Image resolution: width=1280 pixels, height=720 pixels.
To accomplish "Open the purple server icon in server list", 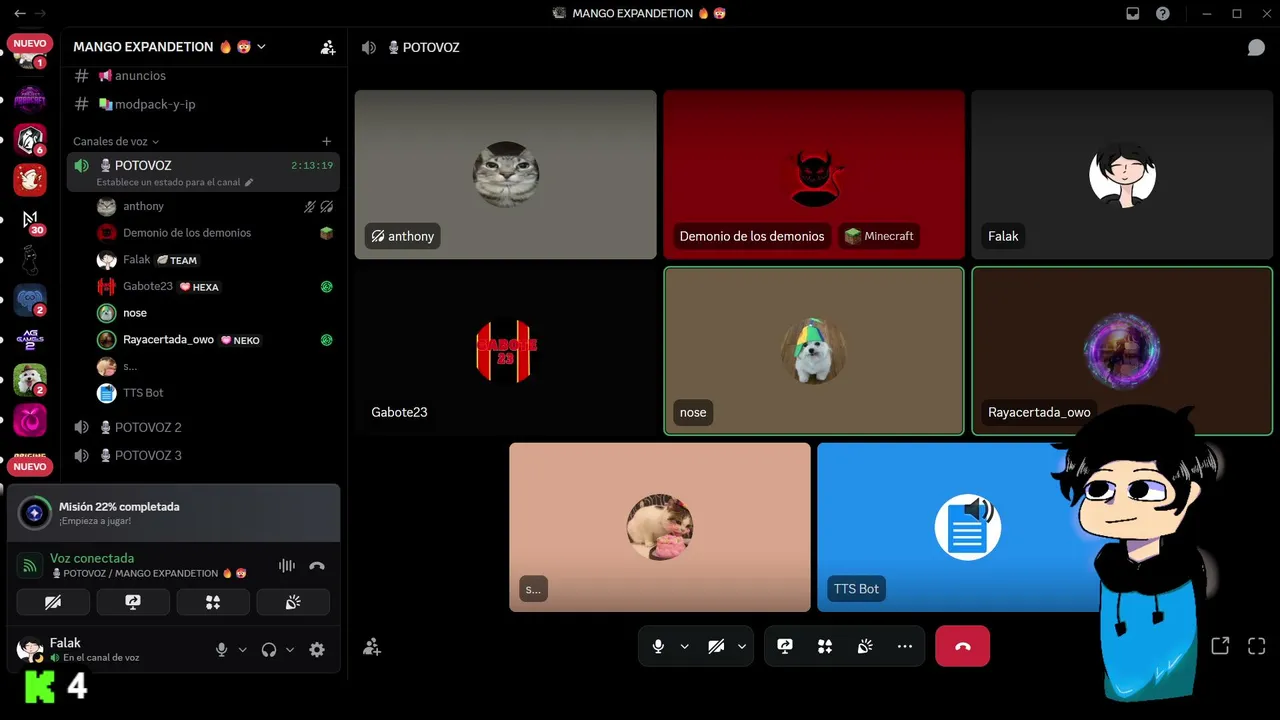I will [x=30, y=99].
